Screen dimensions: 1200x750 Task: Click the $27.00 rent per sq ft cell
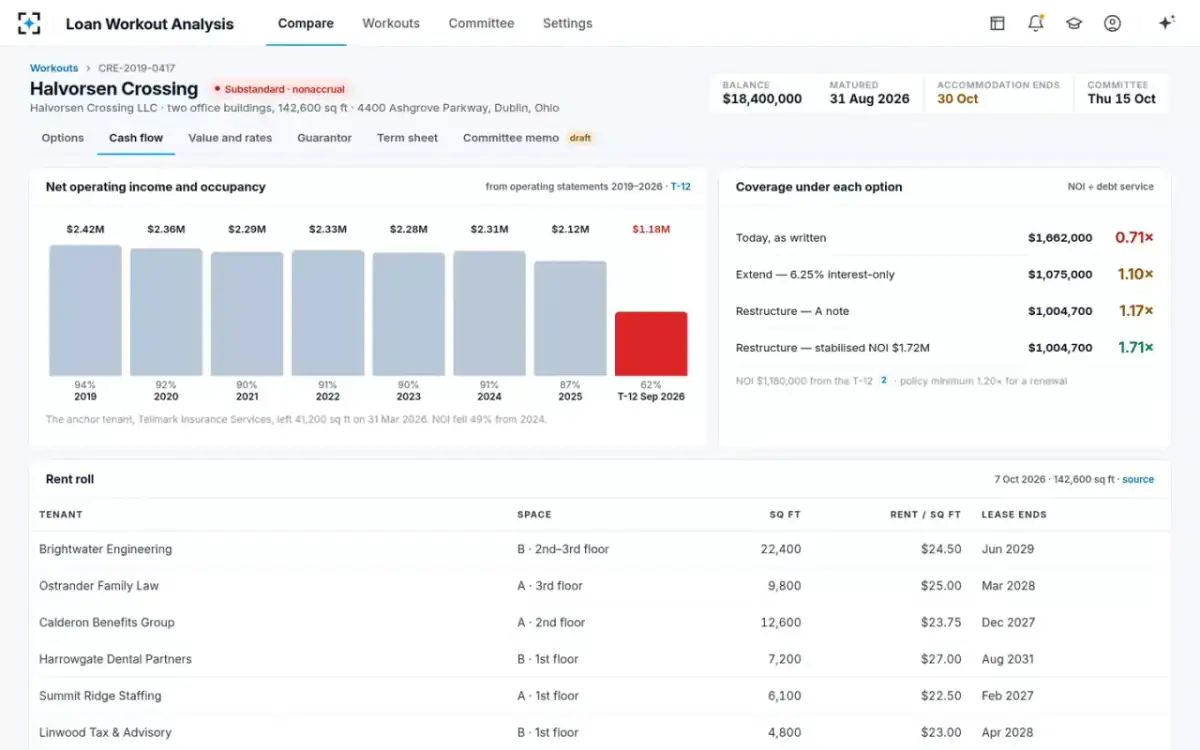[941, 659]
